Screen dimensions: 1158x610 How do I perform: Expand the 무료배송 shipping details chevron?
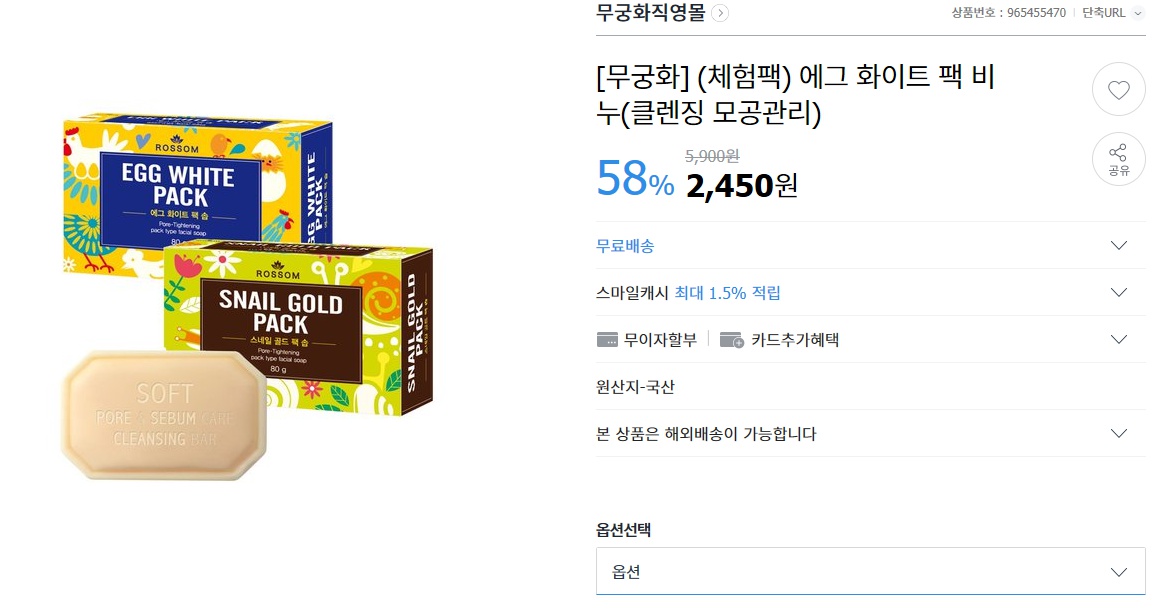click(x=1119, y=246)
